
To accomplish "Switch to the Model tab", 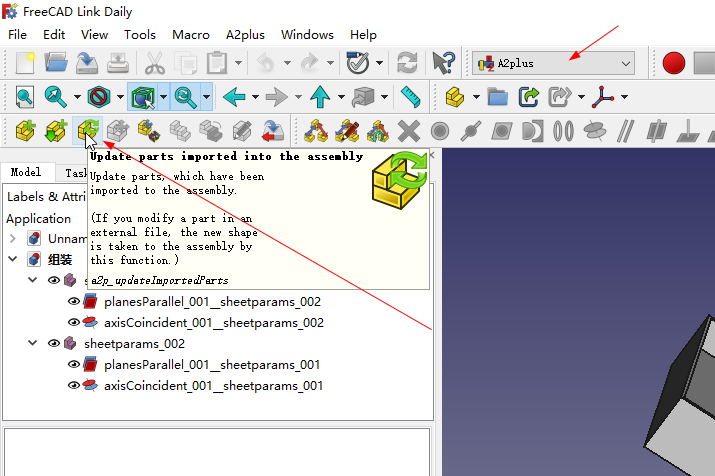I will (x=26, y=172).
